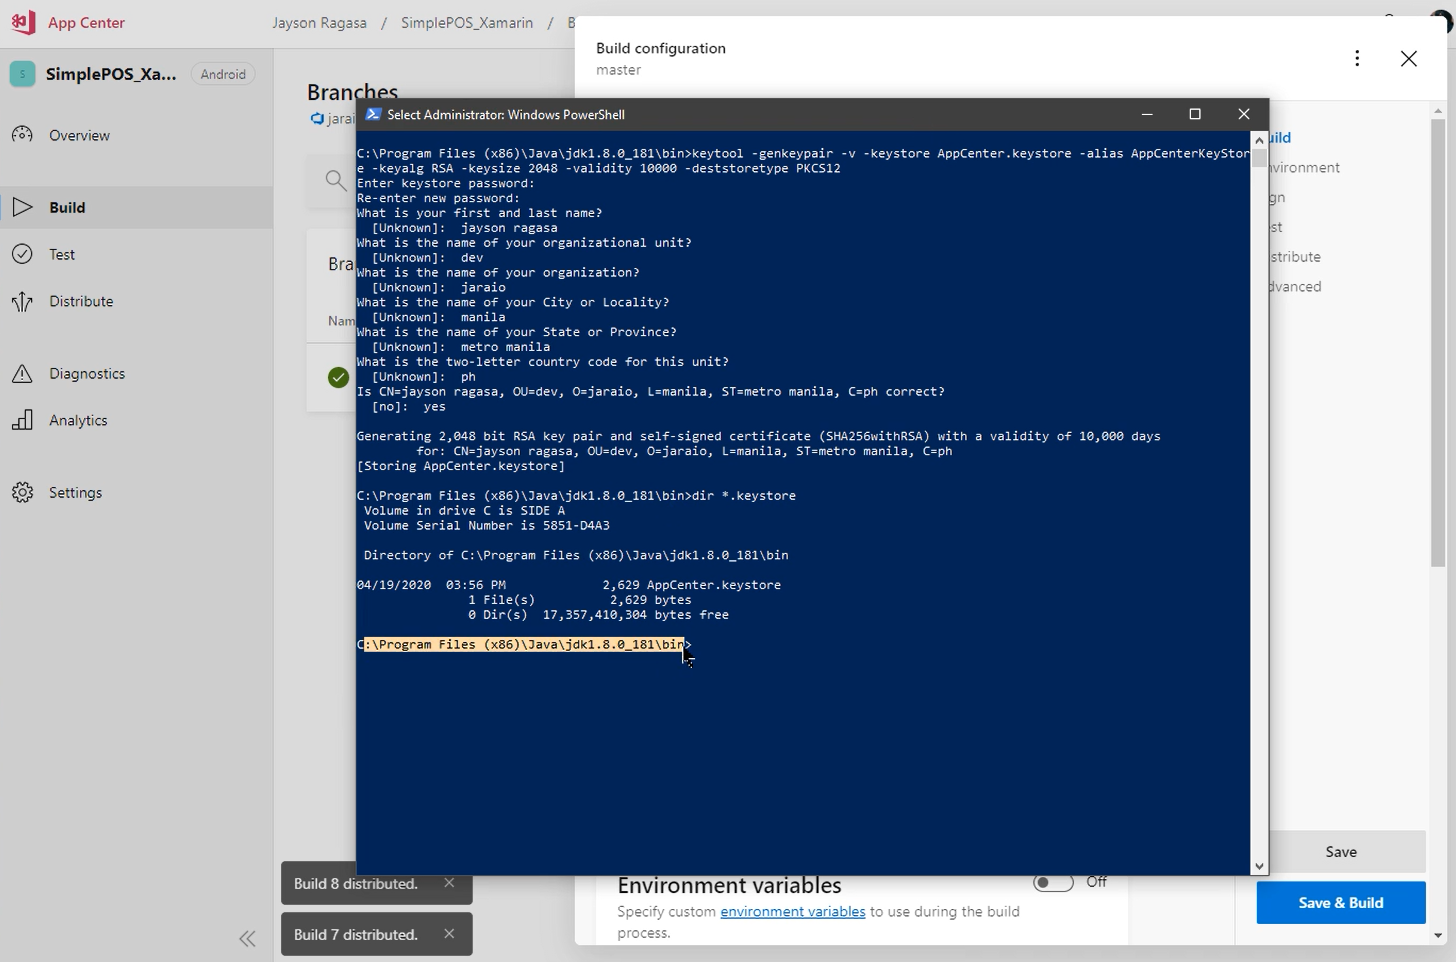Click PowerShell scrollbar down arrow
The height and width of the screenshot is (962, 1456).
tap(1259, 866)
